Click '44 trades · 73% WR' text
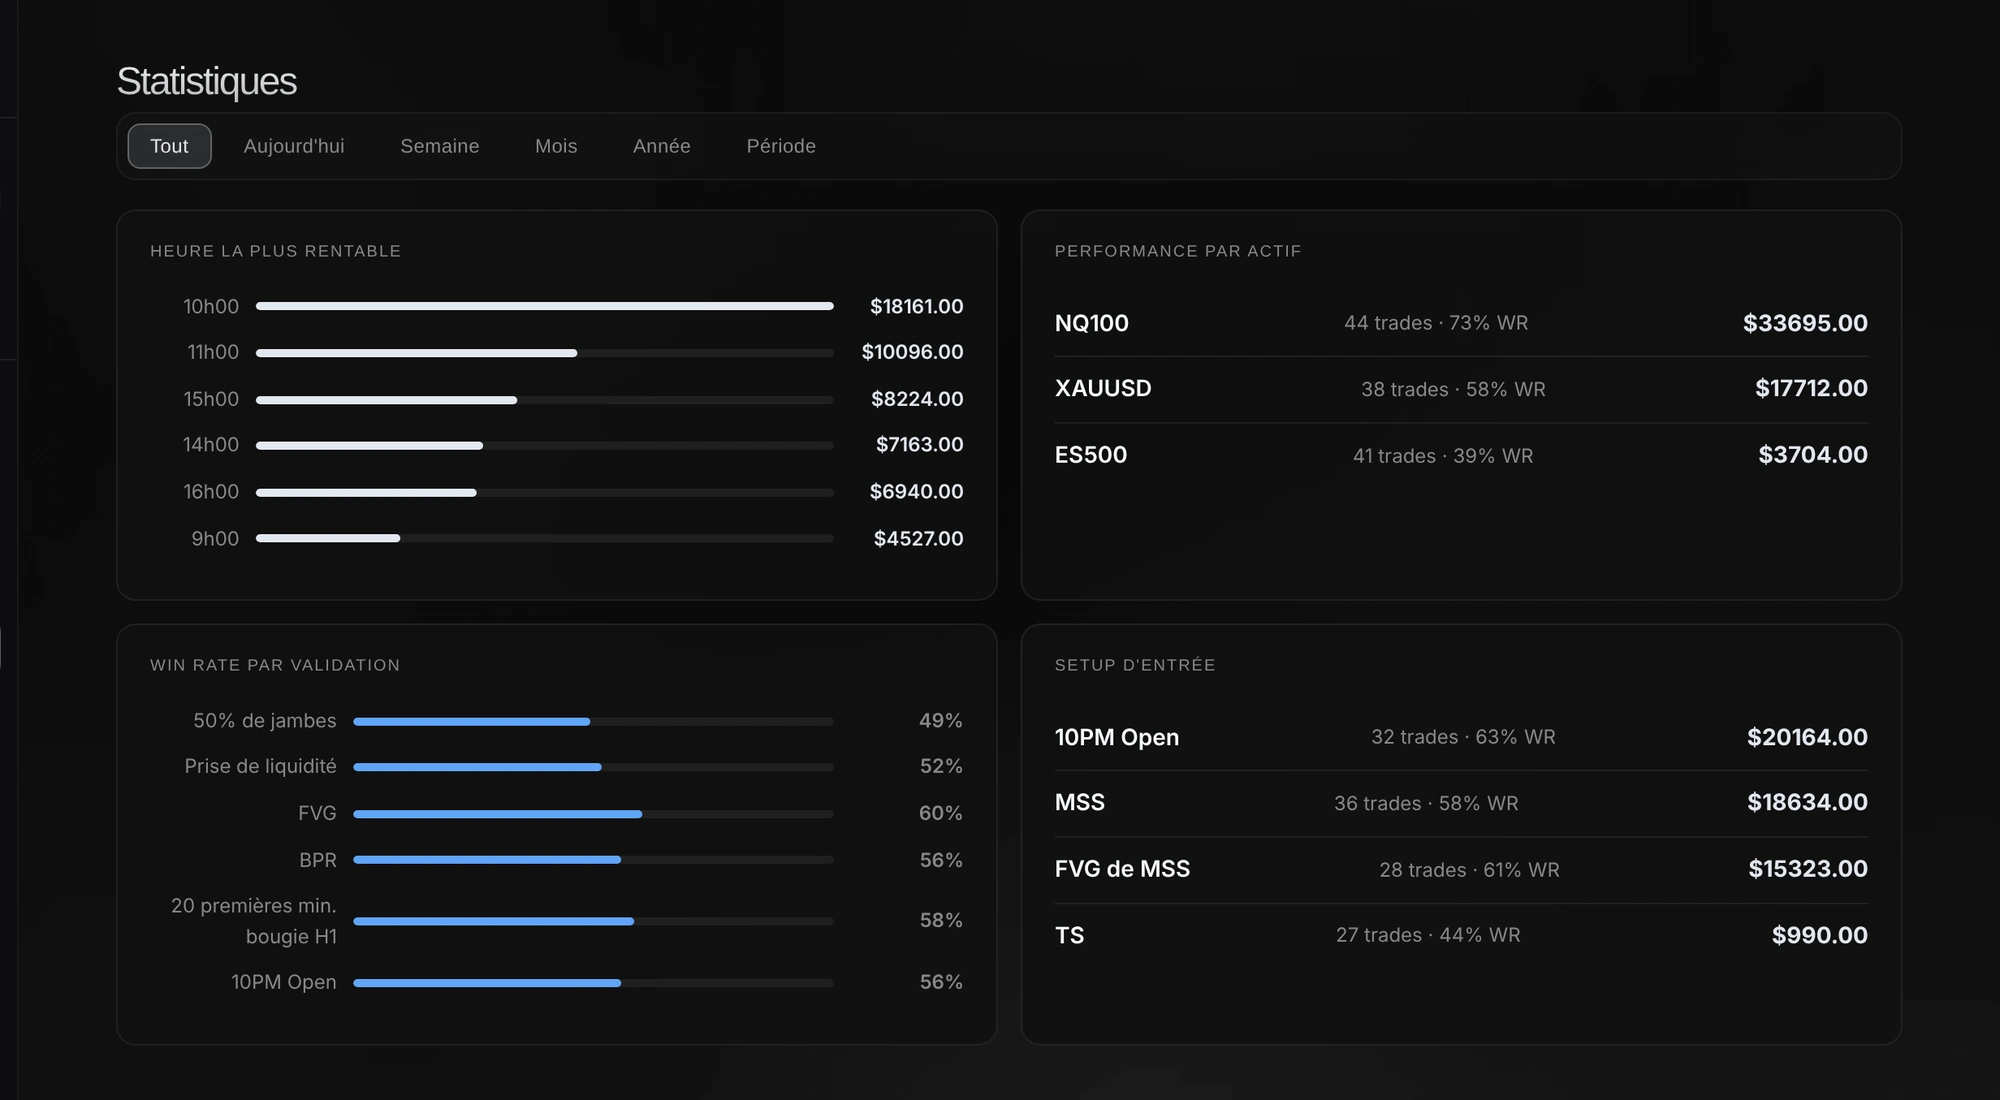2000x1100 pixels. click(1436, 323)
